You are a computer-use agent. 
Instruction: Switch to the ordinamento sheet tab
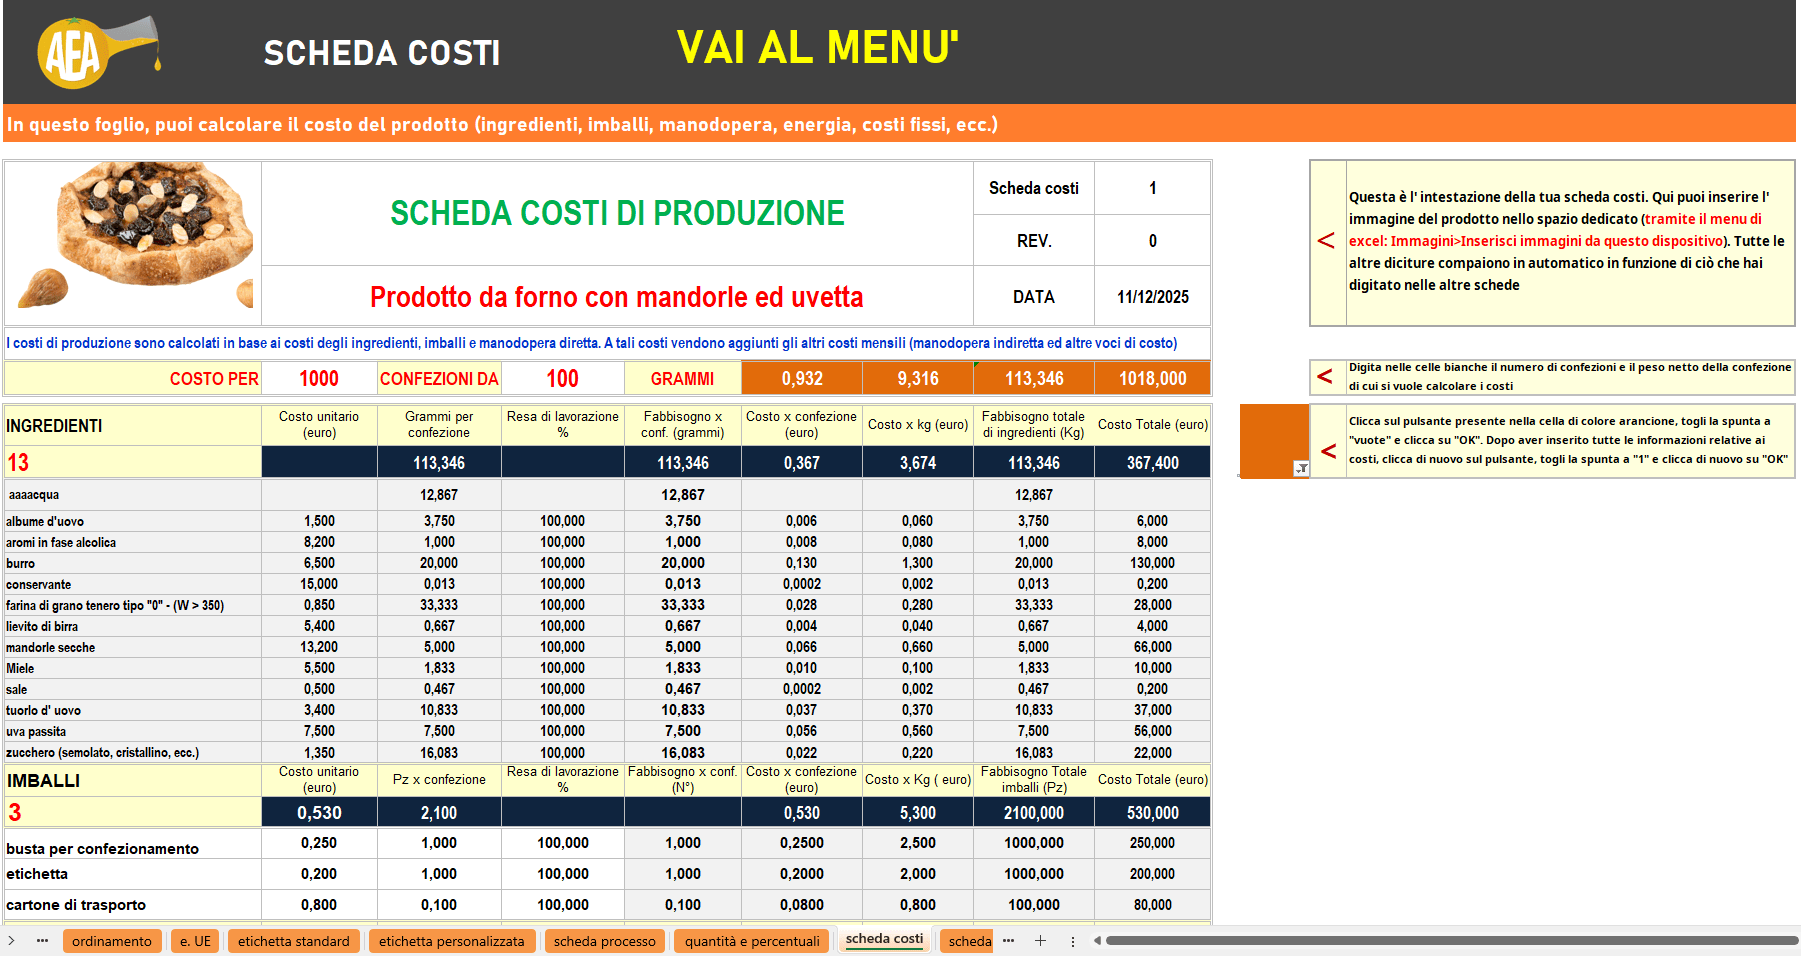[x=112, y=941]
